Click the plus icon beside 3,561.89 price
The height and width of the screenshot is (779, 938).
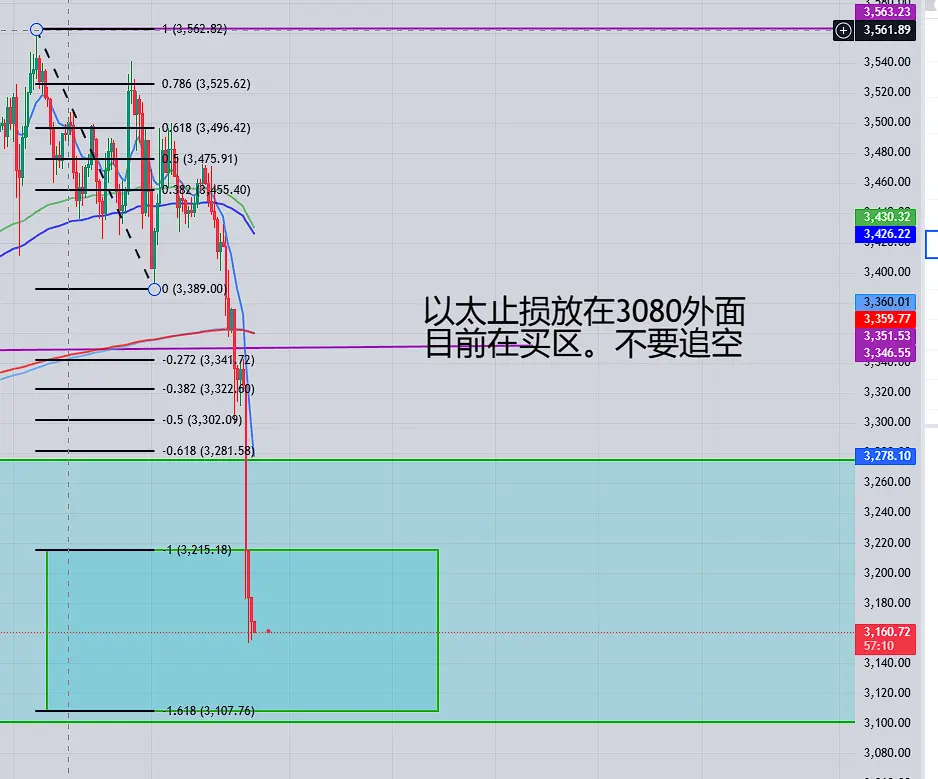click(x=843, y=30)
